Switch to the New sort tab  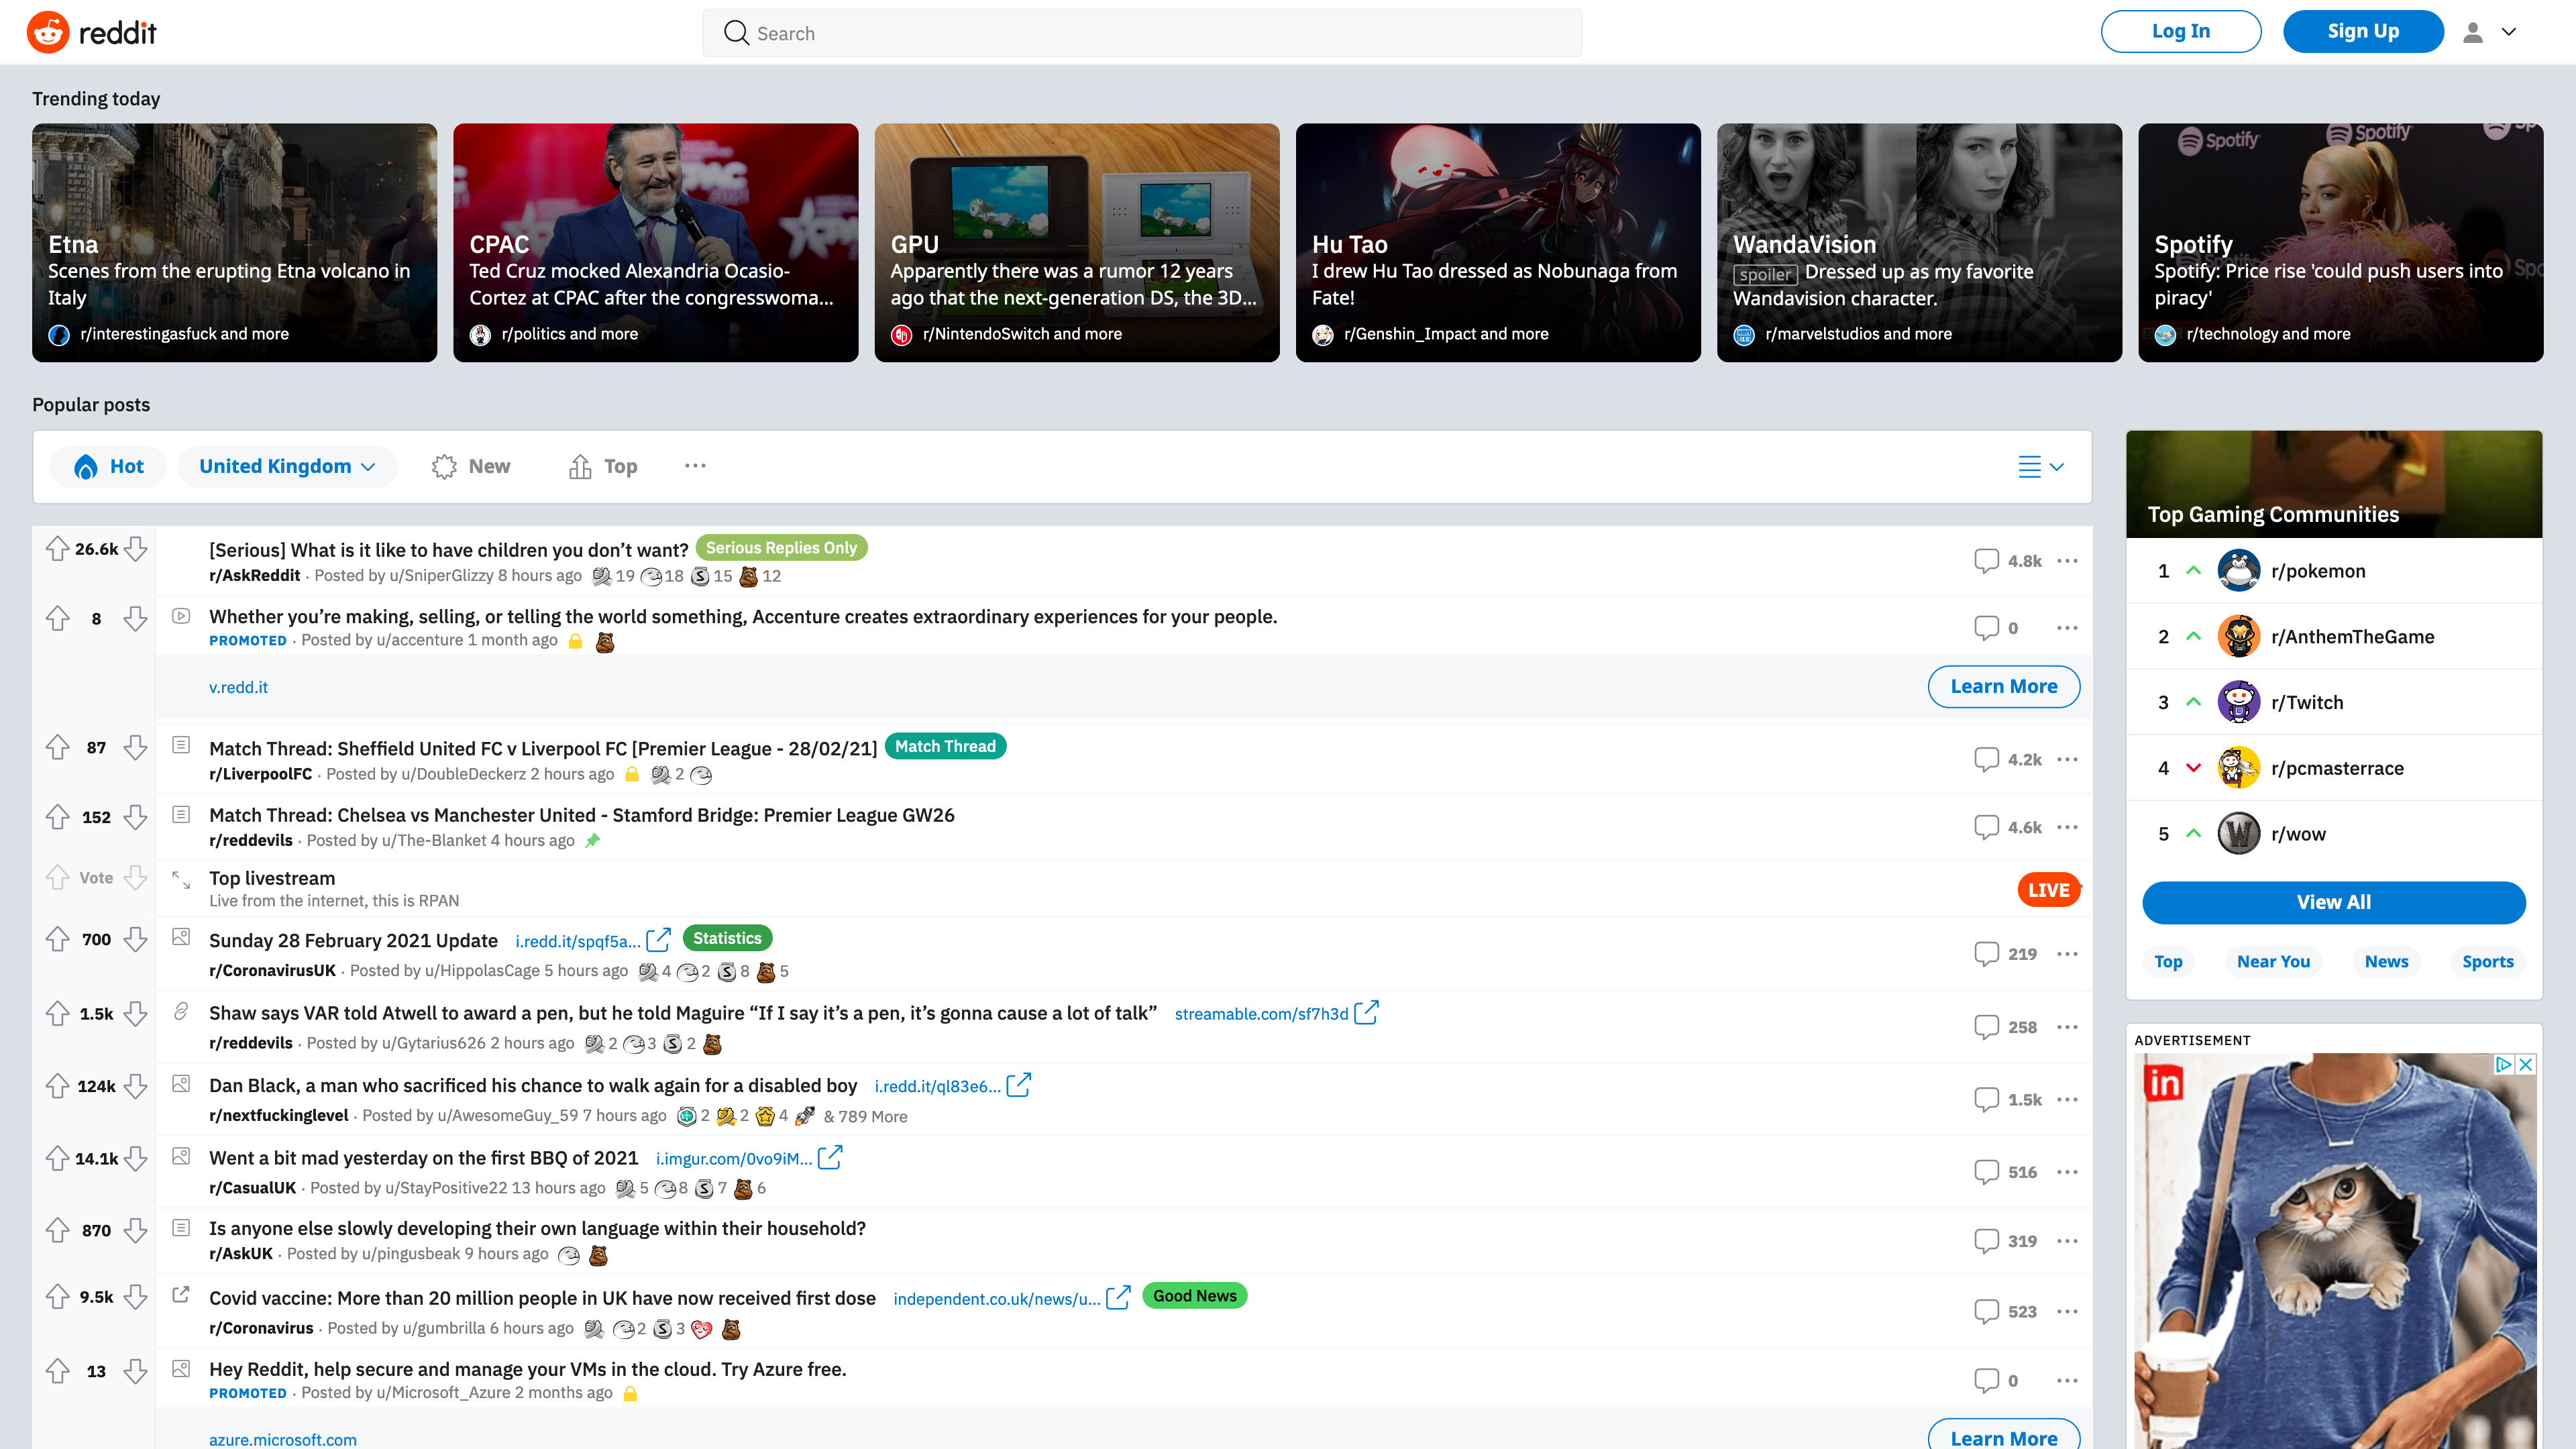(471, 466)
